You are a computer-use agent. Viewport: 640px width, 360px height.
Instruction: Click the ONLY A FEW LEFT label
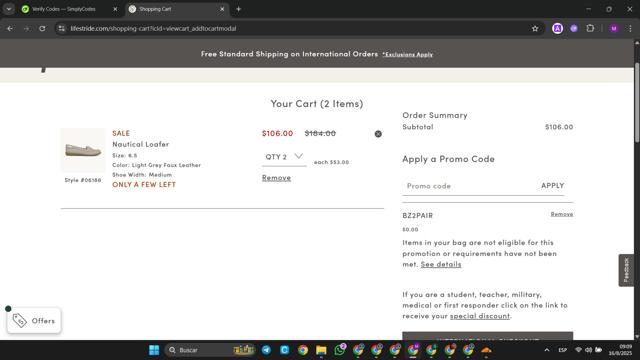[144, 184]
